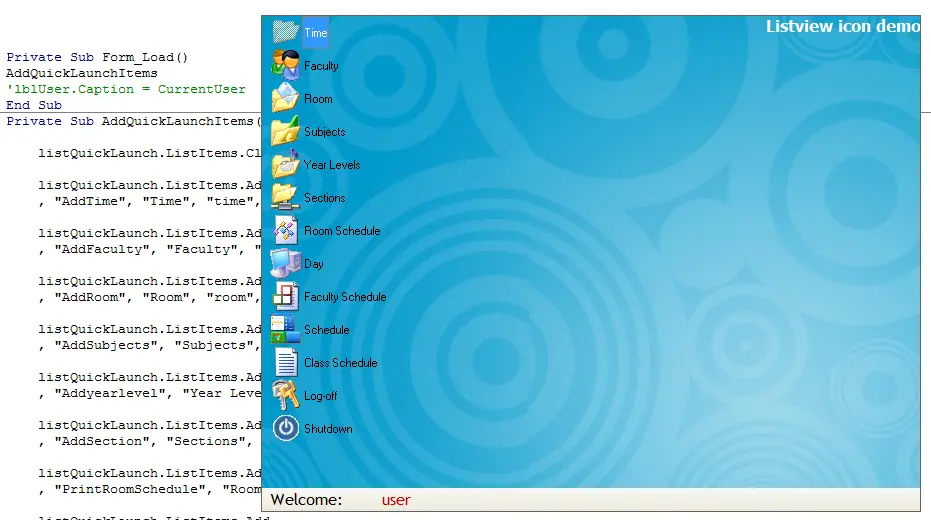
Task: Open the Day computer icon
Action: coord(286,263)
